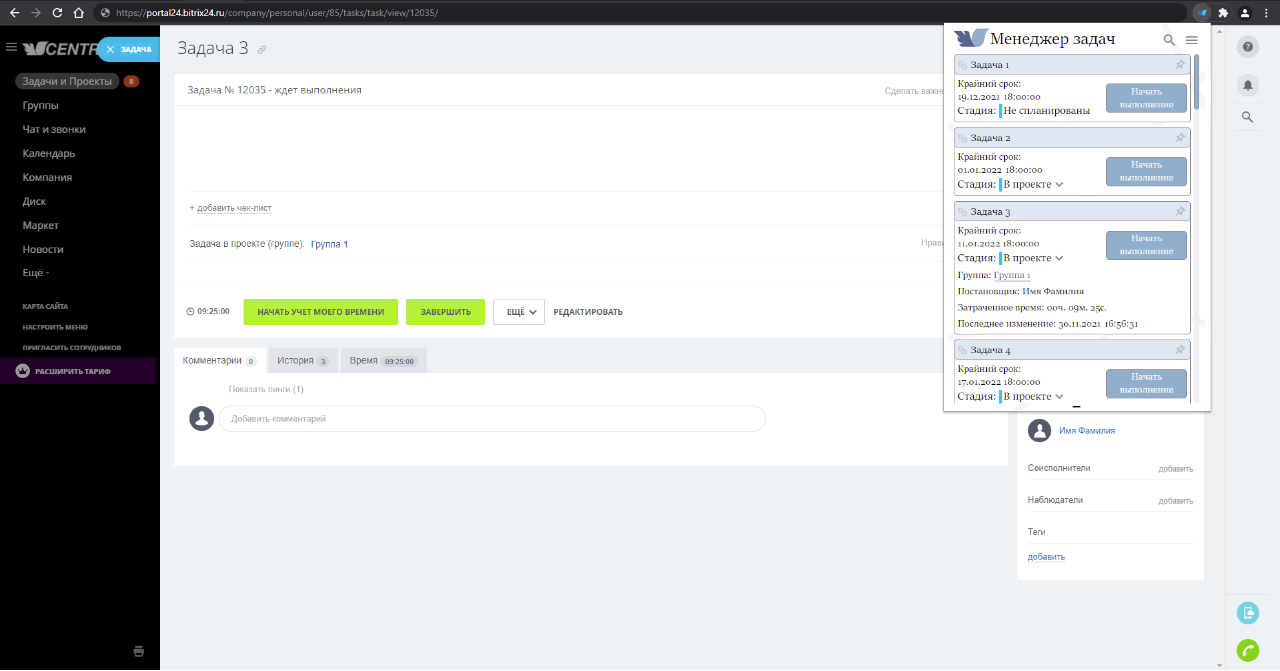Open Группа 1 link in Задача 3 popup card
1280x671 pixels.
(1012, 275)
